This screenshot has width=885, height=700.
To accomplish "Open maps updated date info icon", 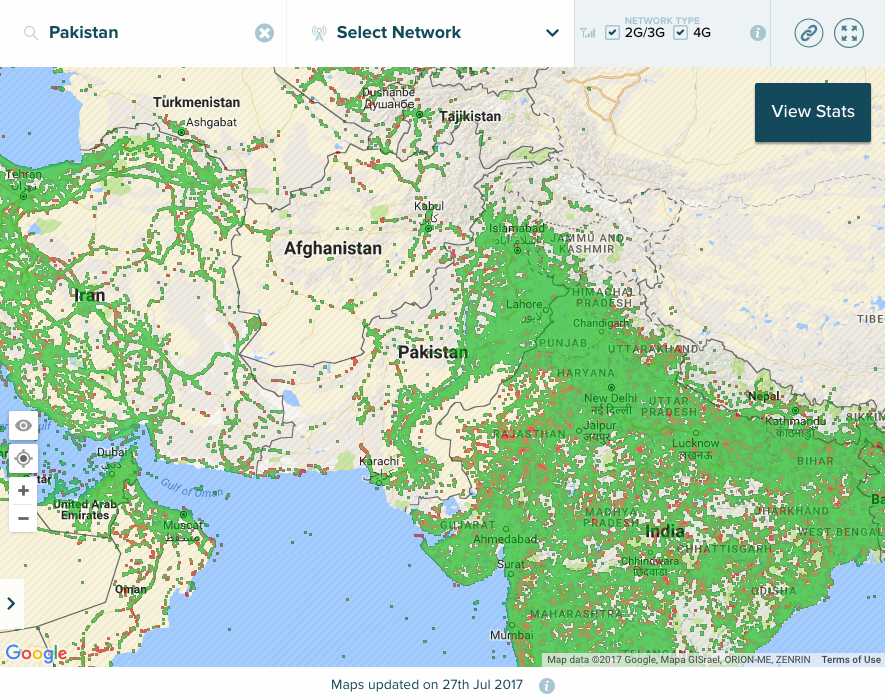I will tap(547, 686).
